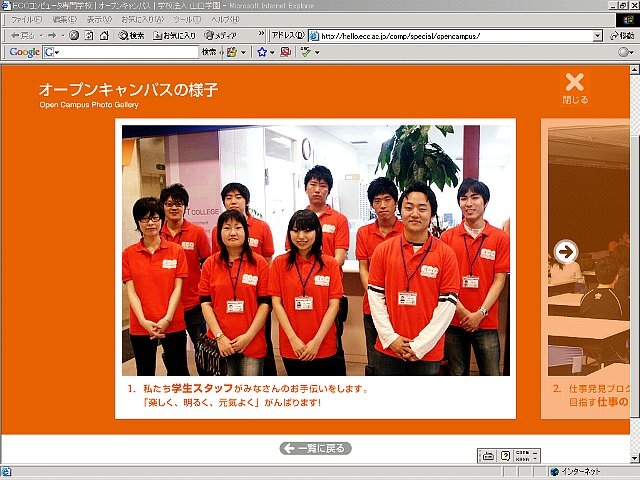This screenshot has width=640, height=480.
Task: Open the 検索 search toolbar button
Action: (x=131, y=35)
